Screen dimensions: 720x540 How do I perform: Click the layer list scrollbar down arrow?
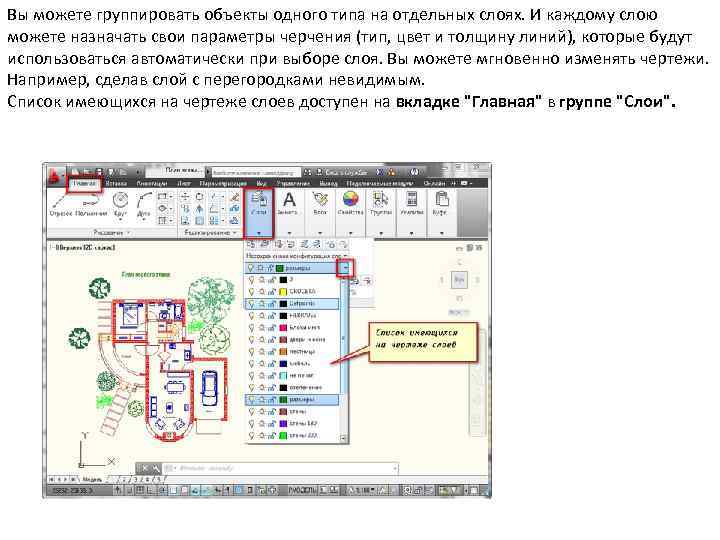point(343,439)
